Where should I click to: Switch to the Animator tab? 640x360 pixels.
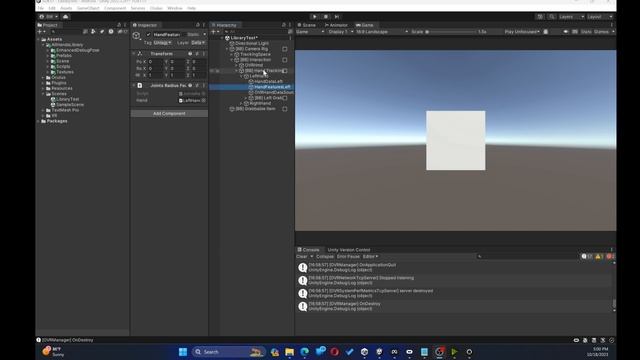pyautogui.click(x=336, y=25)
